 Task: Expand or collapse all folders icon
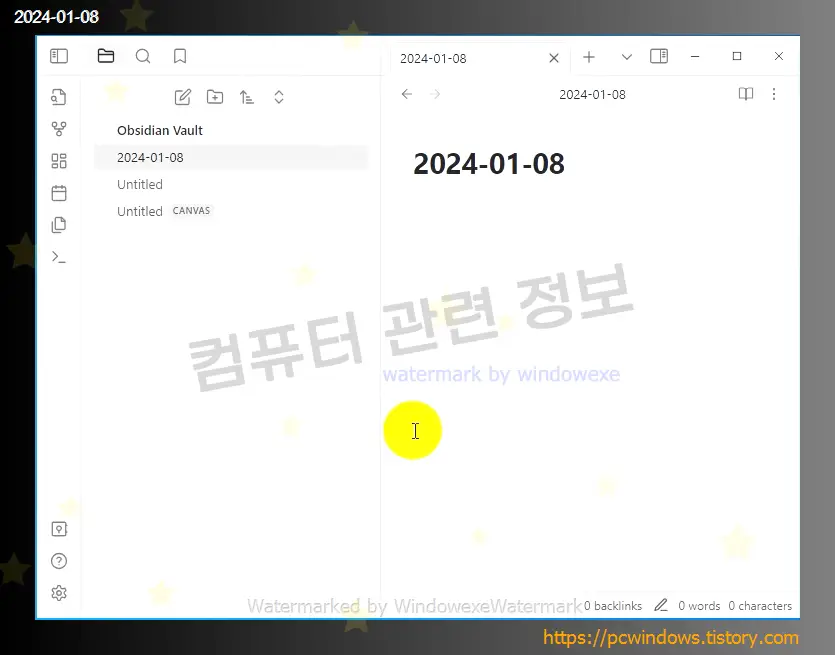click(x=279, y=97)
